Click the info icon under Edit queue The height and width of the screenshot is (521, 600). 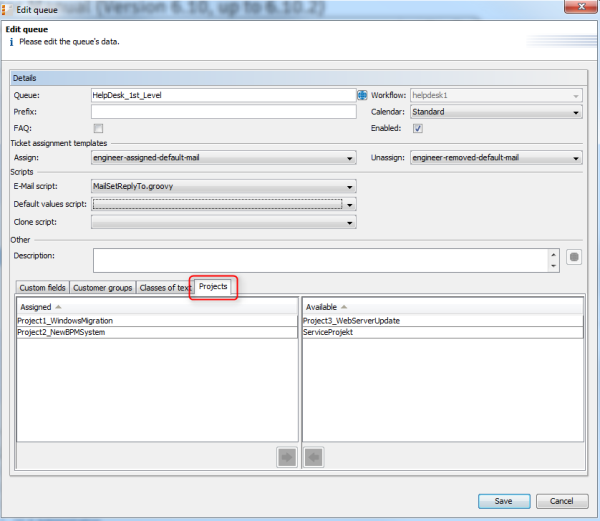pyautogui.click(x=11, y=43)
